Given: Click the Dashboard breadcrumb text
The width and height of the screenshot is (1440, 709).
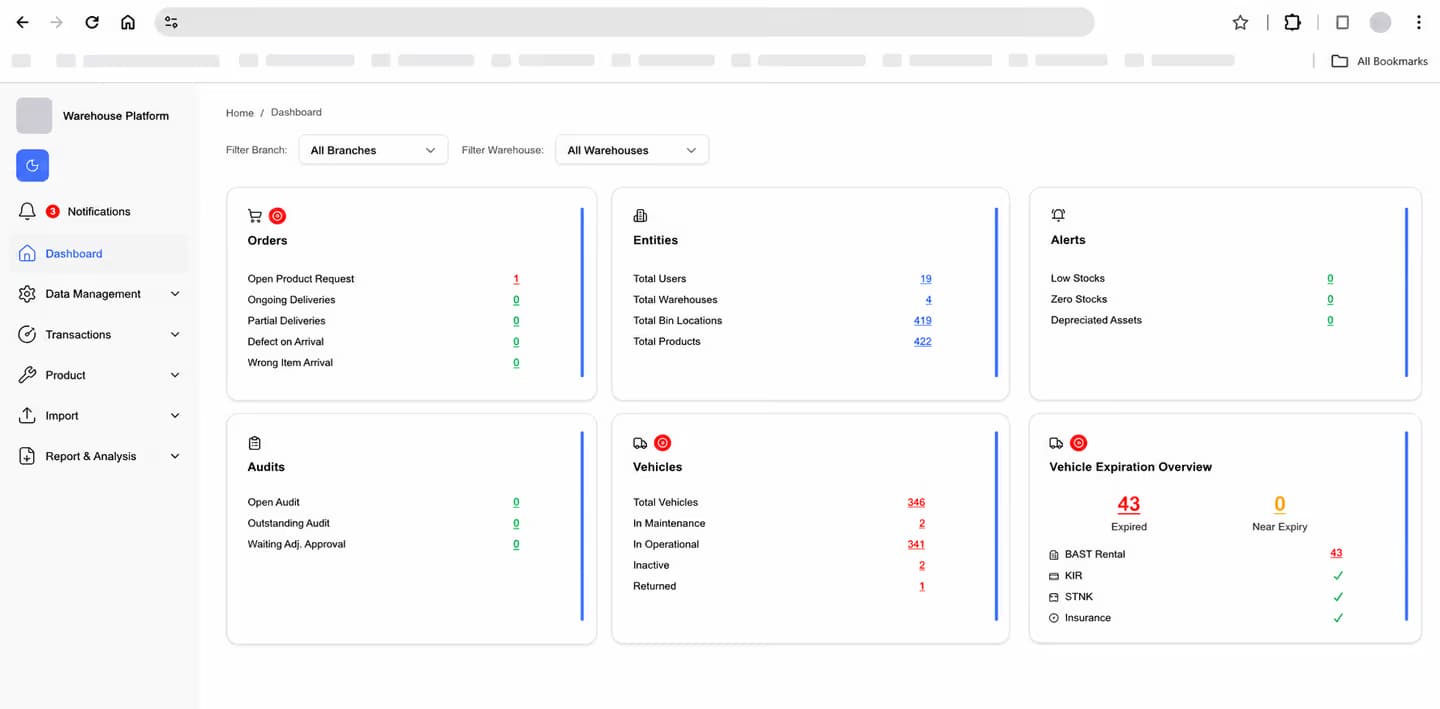Looking at the screenshot, I should (296, 112).
